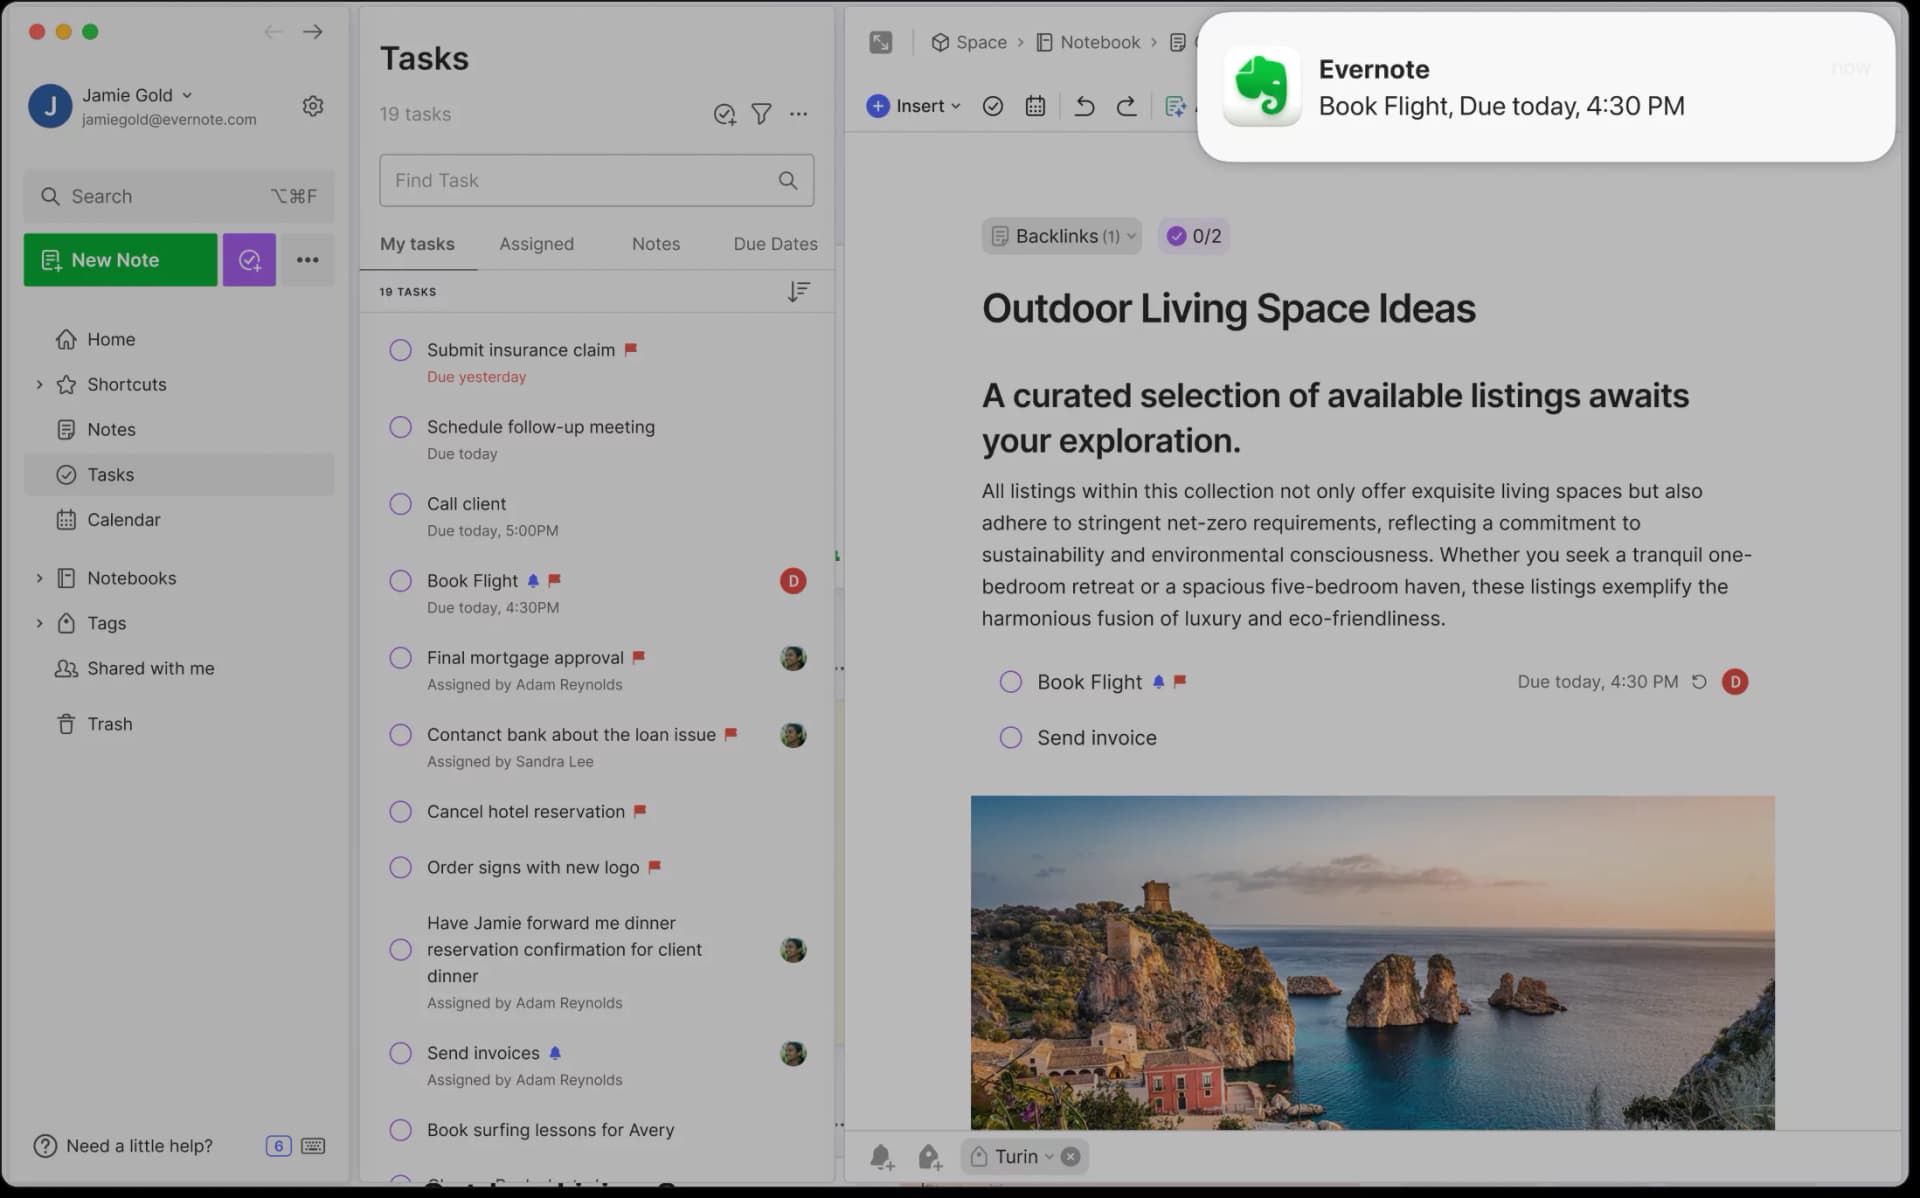1920x1198 pixels.
Task: Check off Submit insurance claim
Action: coord(400,349)
